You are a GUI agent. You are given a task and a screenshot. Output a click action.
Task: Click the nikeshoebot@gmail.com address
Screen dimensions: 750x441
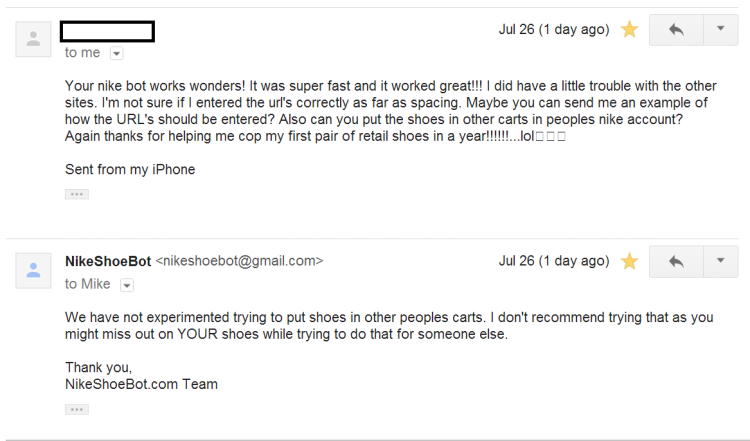(240, 261)
